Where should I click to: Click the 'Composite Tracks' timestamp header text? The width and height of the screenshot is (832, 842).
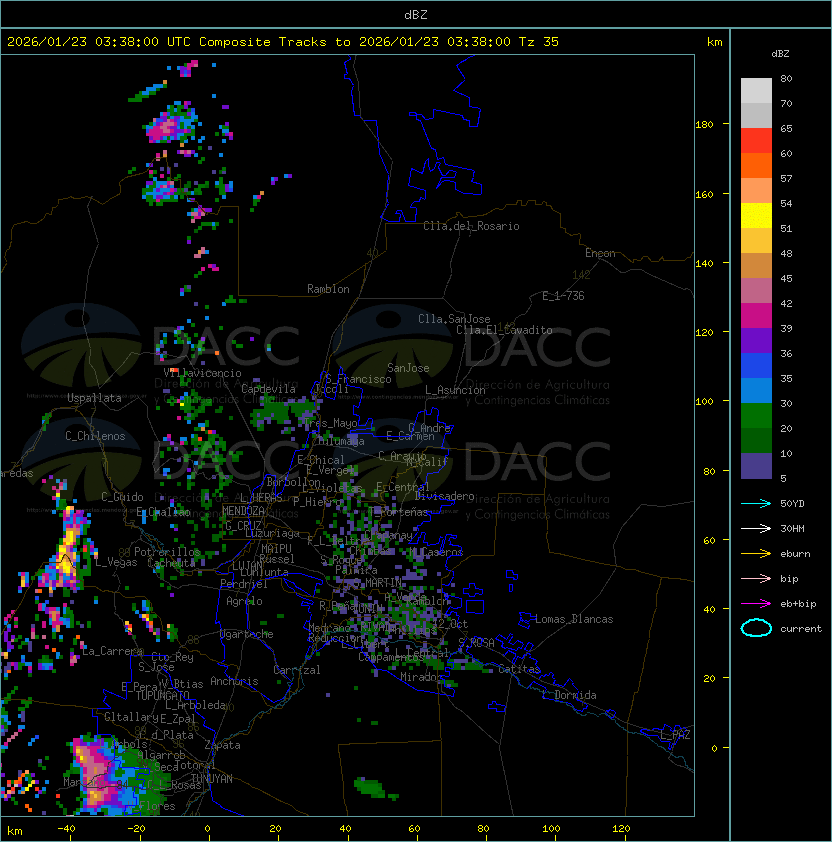point(283,42)
